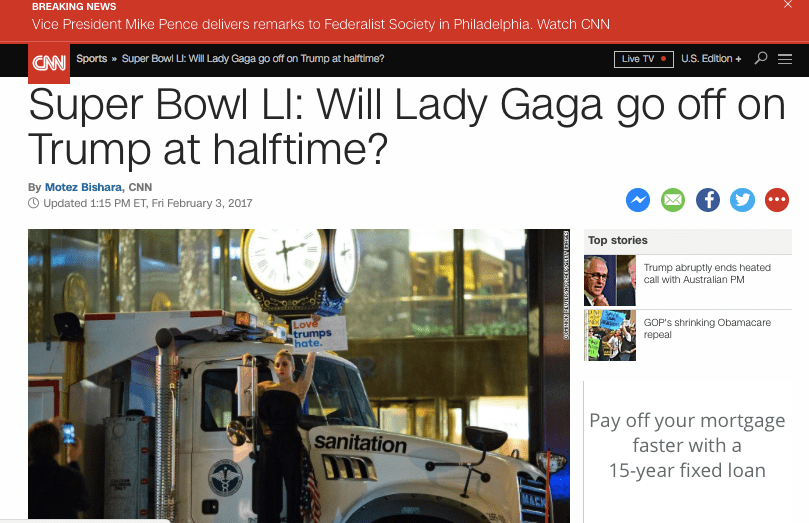Click the Live TV button

click(x=644, y=59)
